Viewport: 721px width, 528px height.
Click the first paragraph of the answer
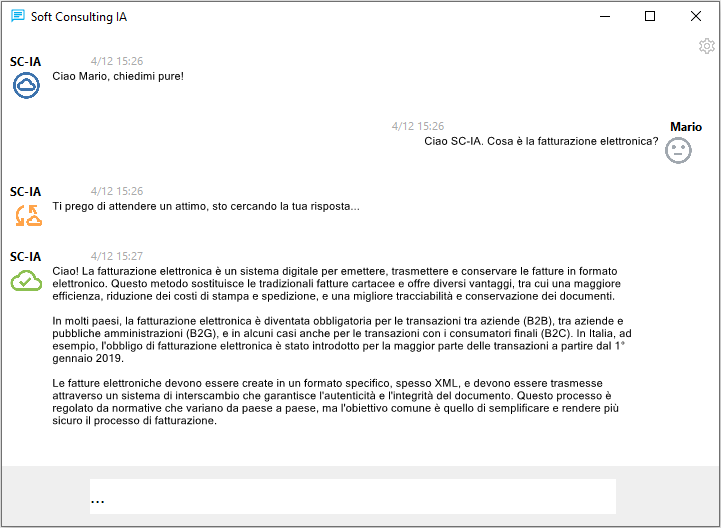(337, 283)
